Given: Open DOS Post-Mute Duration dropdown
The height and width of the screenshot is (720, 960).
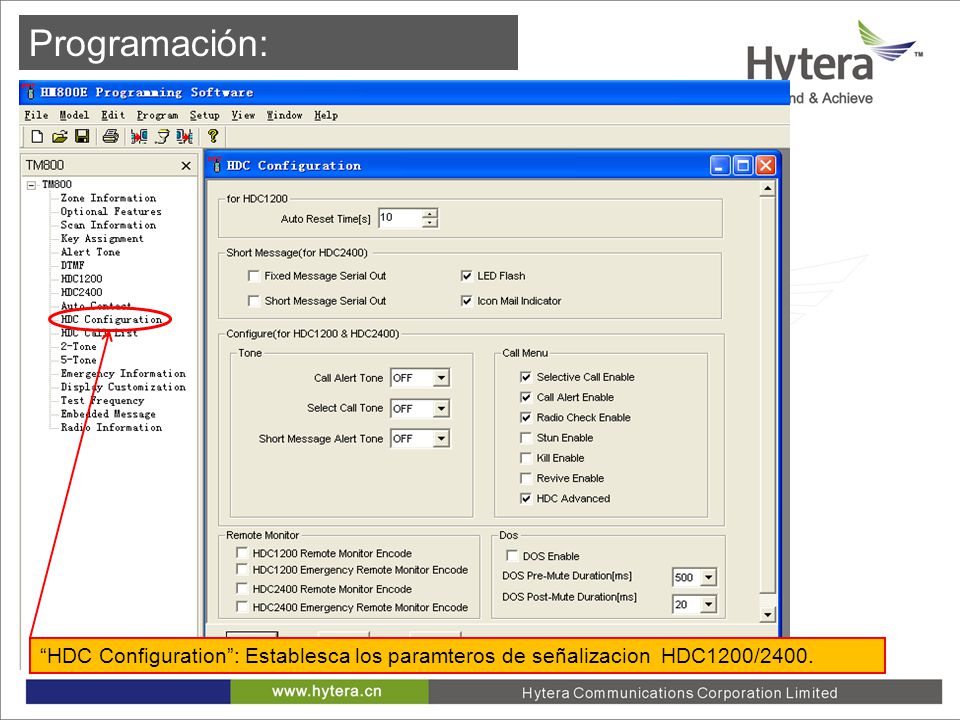Looking at the screenshot, I should 708,604.
